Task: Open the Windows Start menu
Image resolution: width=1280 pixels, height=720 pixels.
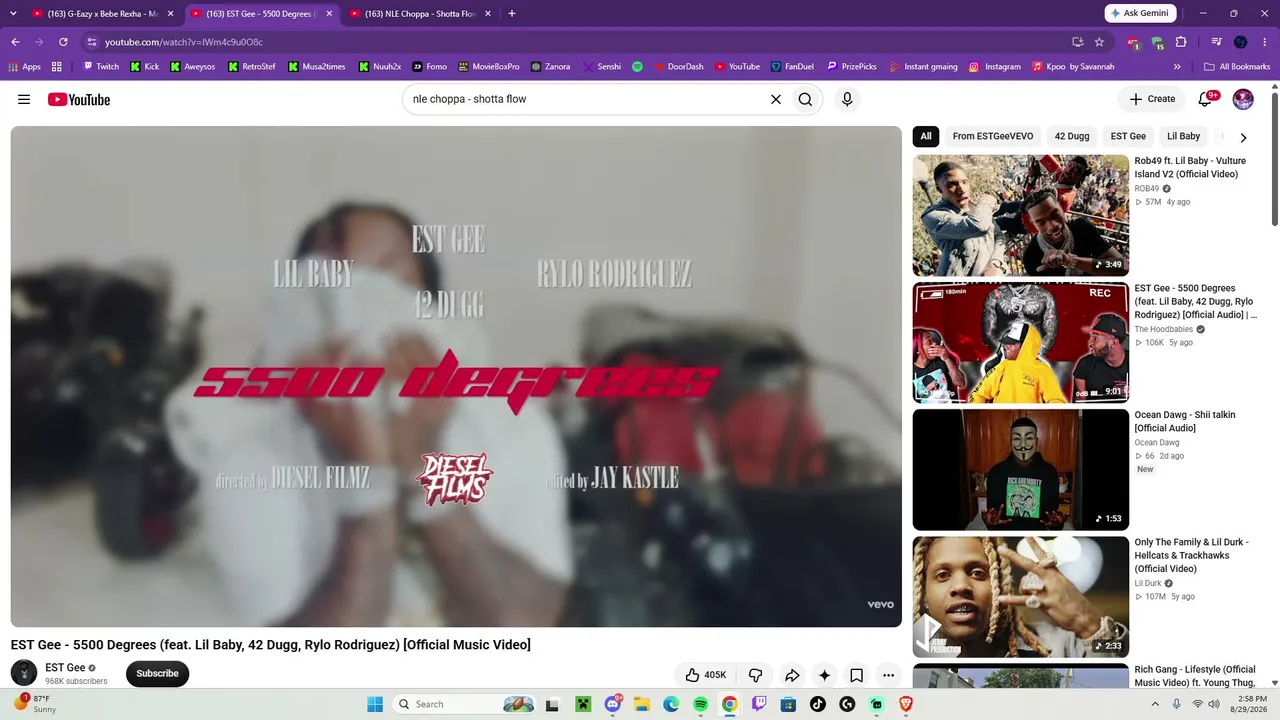Action: tap(375, 704)
